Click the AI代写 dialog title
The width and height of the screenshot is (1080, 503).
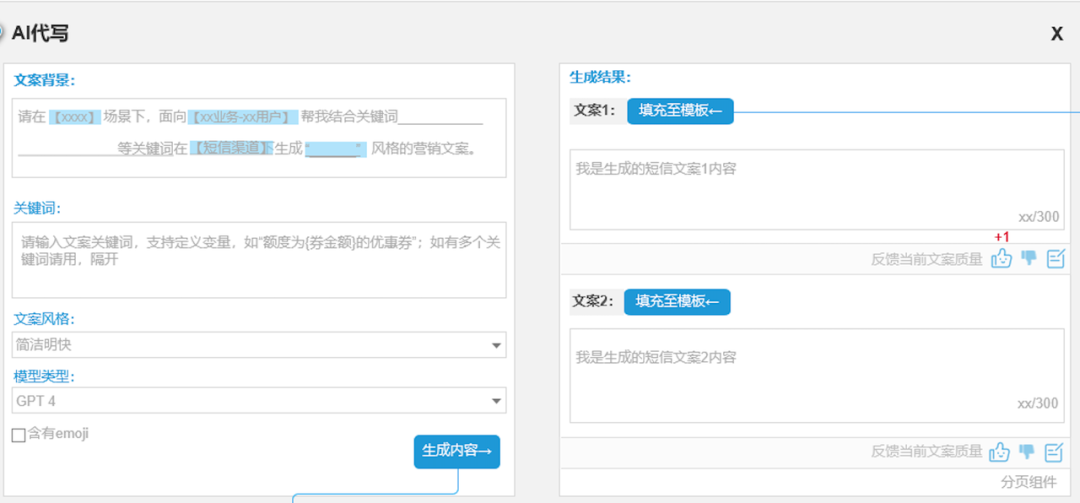pyautogui.click(x=40, y=33)
